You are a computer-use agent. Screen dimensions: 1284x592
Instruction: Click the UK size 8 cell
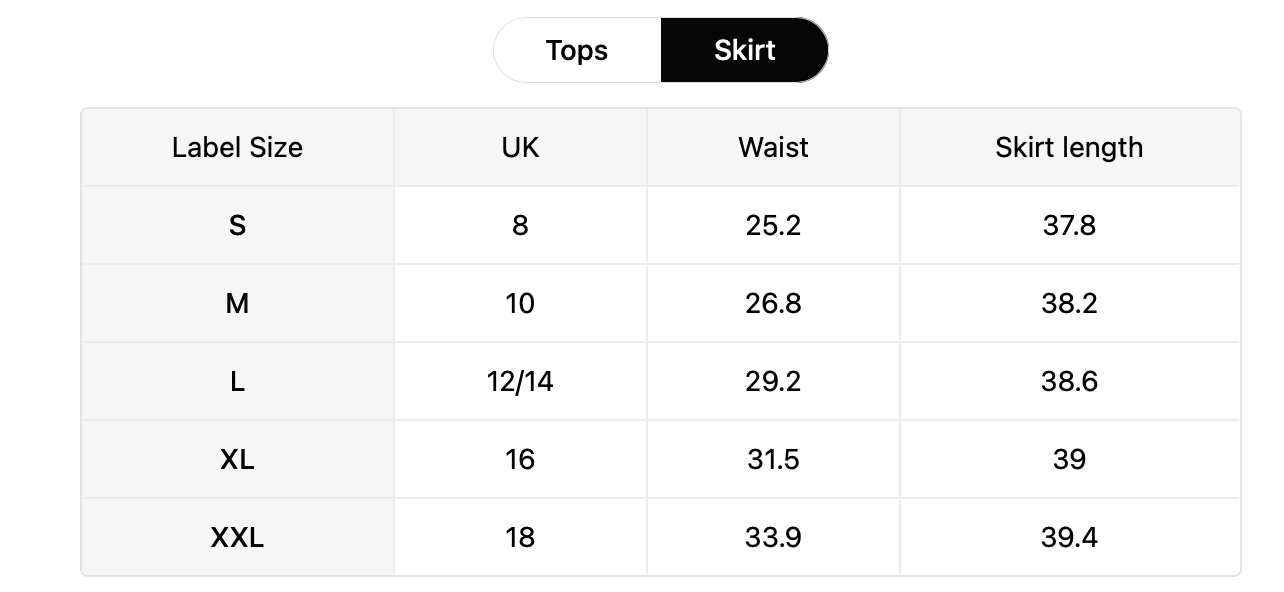click(520, 225)
